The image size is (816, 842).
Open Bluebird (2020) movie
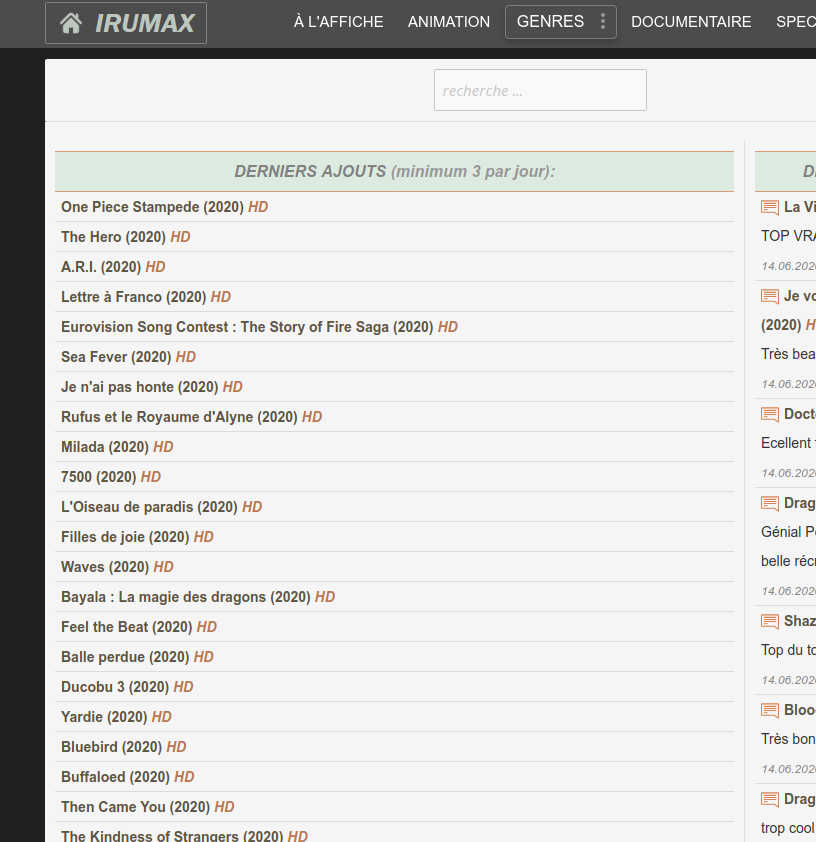click(123, 748)
